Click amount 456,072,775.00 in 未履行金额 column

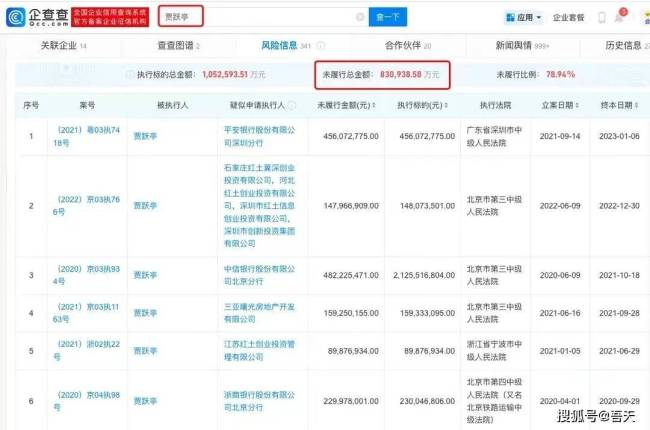(351, 136)
